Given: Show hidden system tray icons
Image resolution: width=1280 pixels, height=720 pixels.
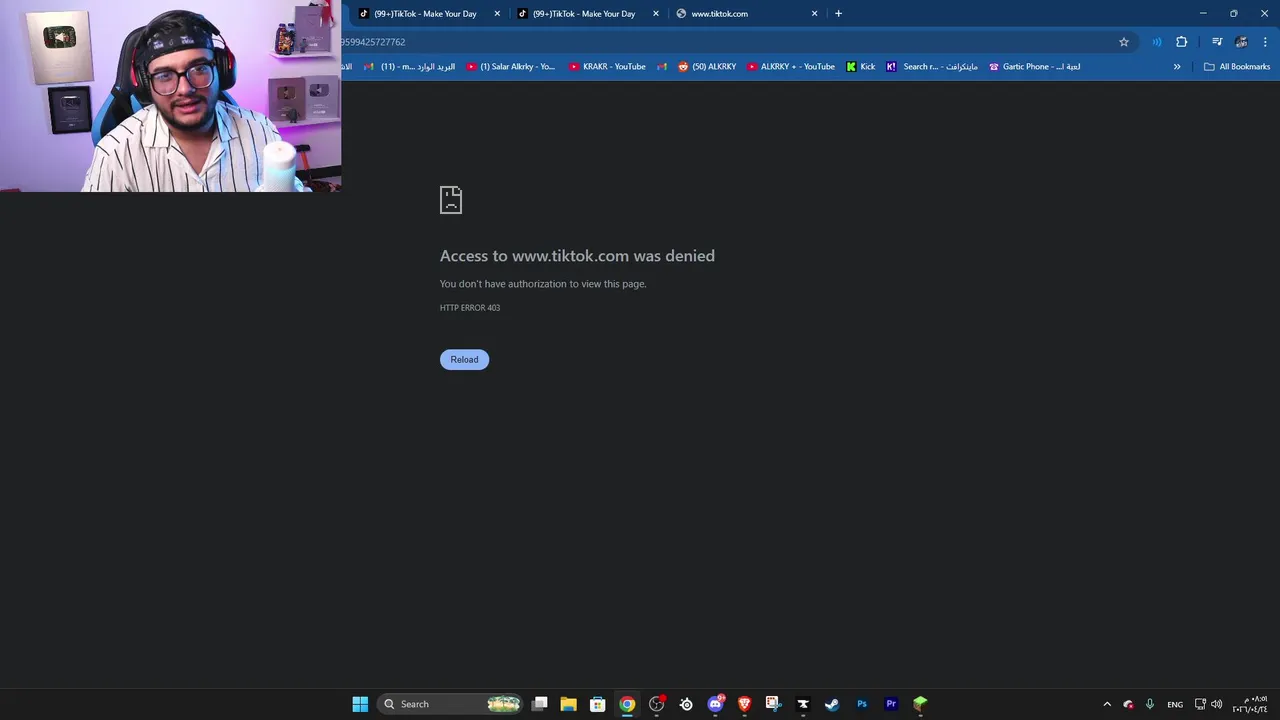Looking at the screenshot, I should [x=1107, y=704].
